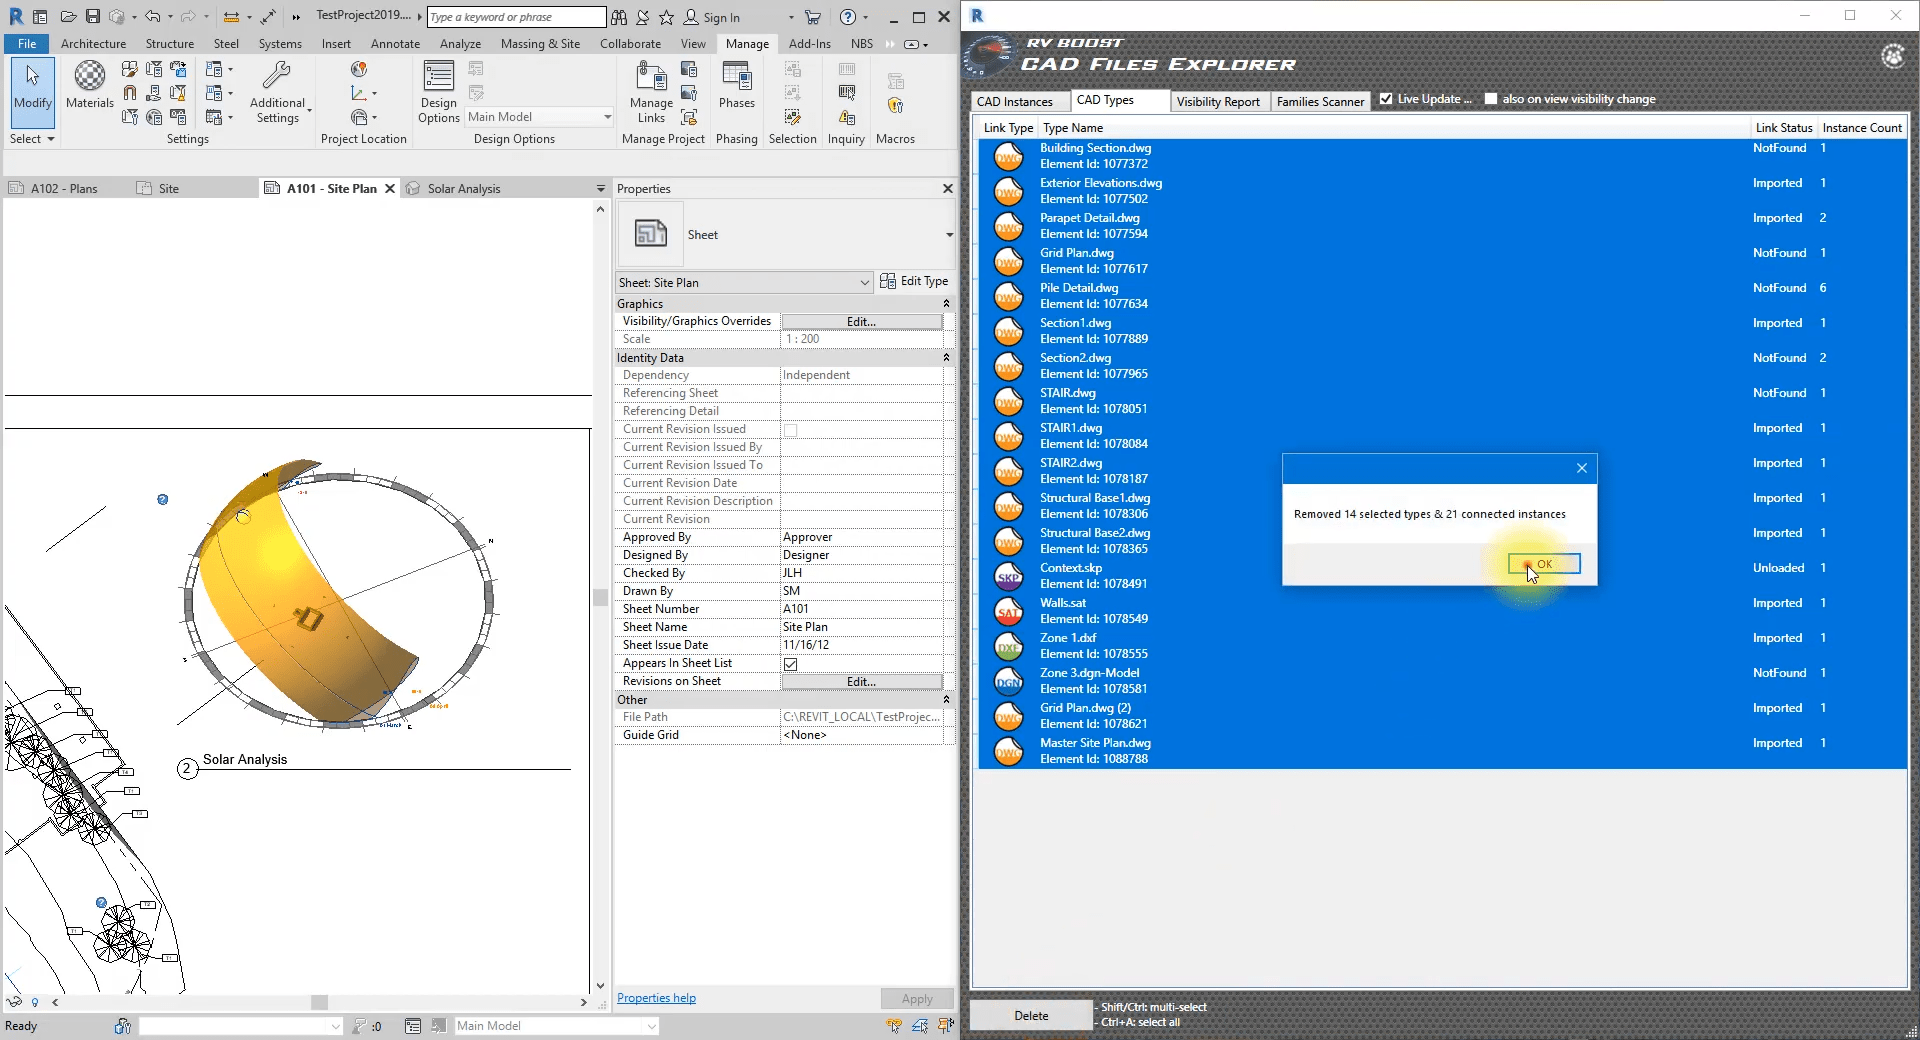Click the SKP icon for Context.skp

1008,576
